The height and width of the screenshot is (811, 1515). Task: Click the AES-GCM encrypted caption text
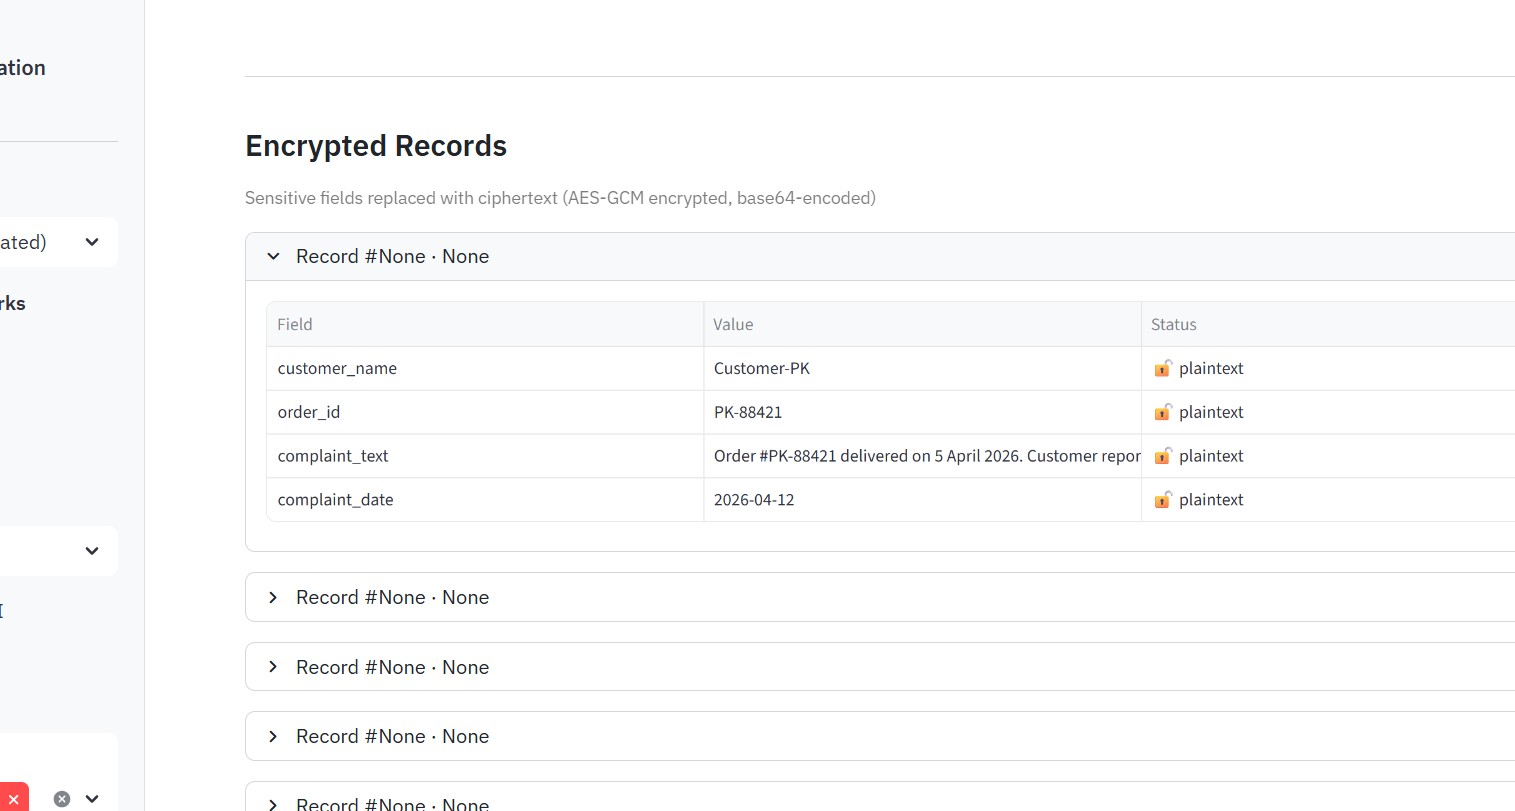click(560, 198)
